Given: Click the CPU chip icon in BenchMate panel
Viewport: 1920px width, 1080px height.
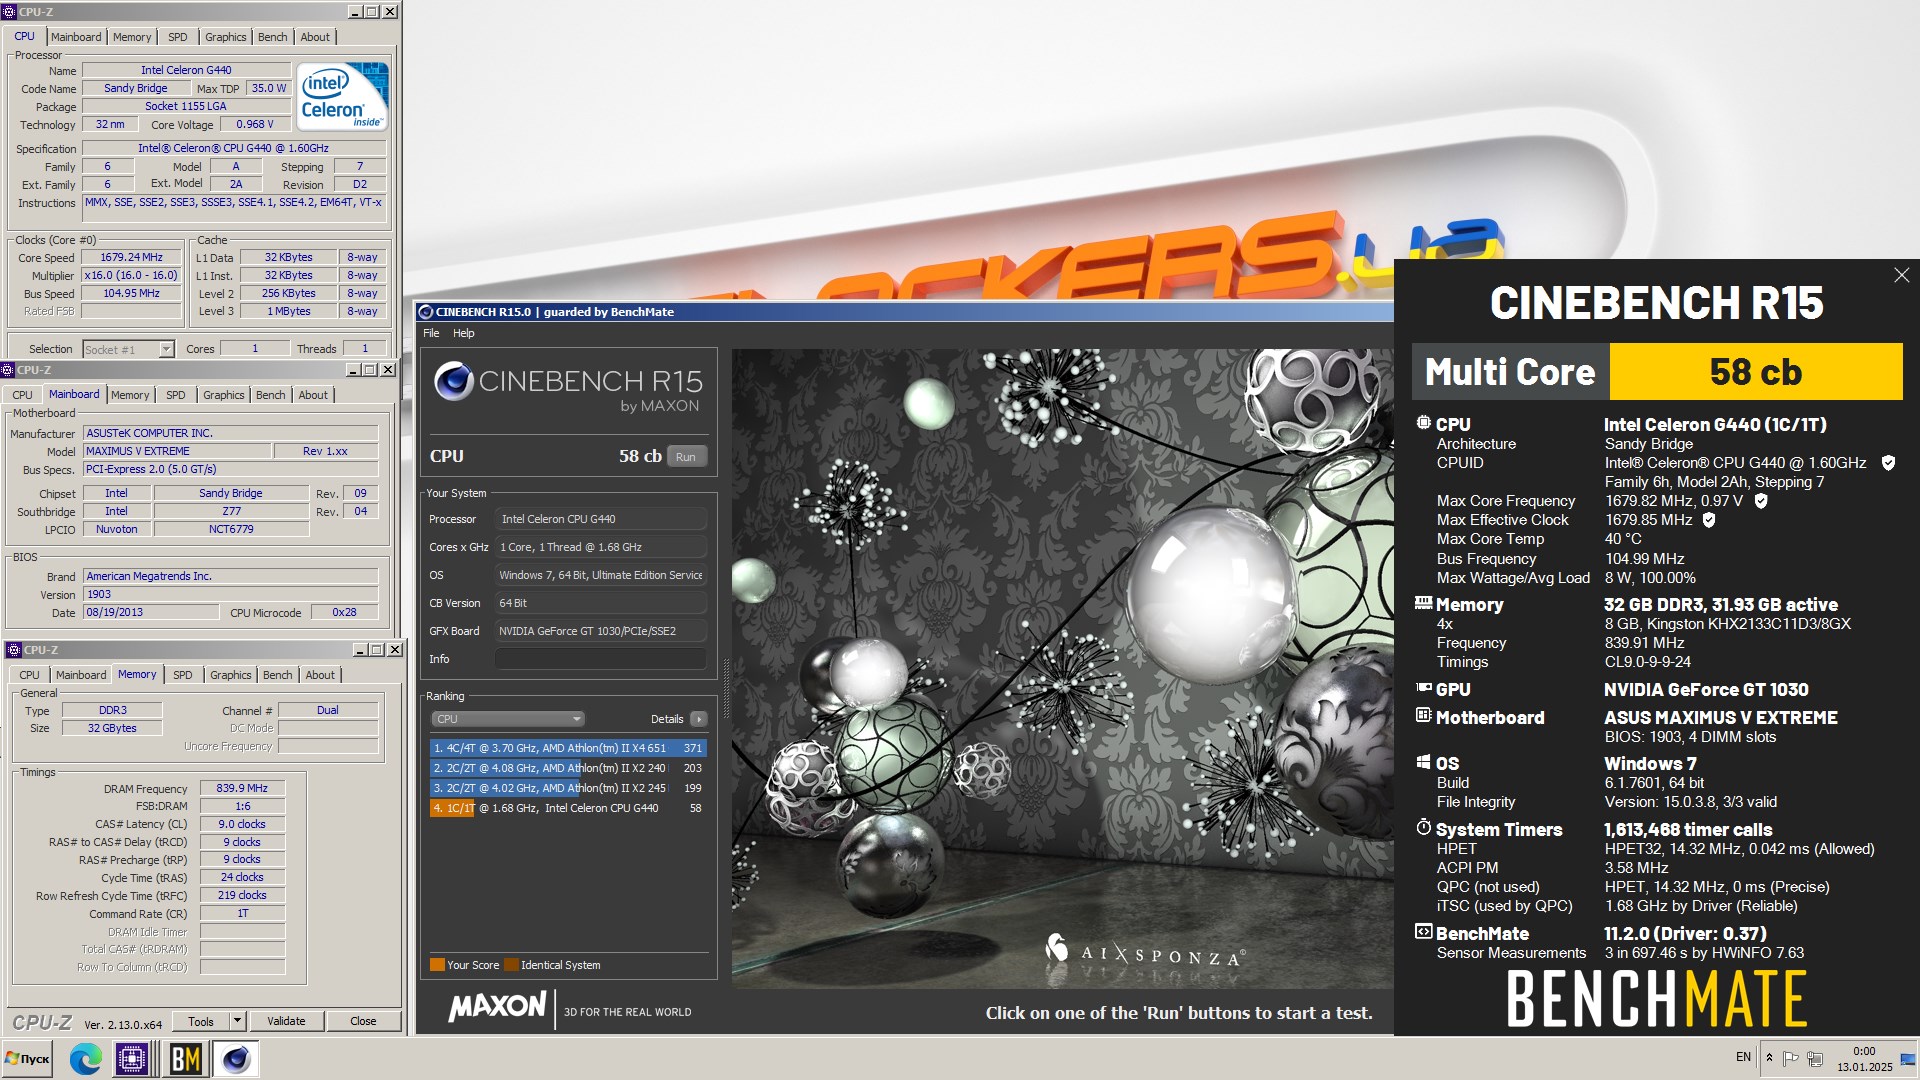Looking at the screenshot, I should click(1424, 423).
